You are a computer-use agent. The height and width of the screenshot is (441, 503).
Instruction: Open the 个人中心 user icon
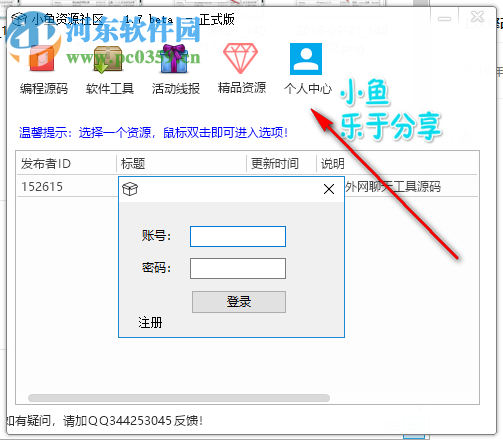click(x=306, y=59)
